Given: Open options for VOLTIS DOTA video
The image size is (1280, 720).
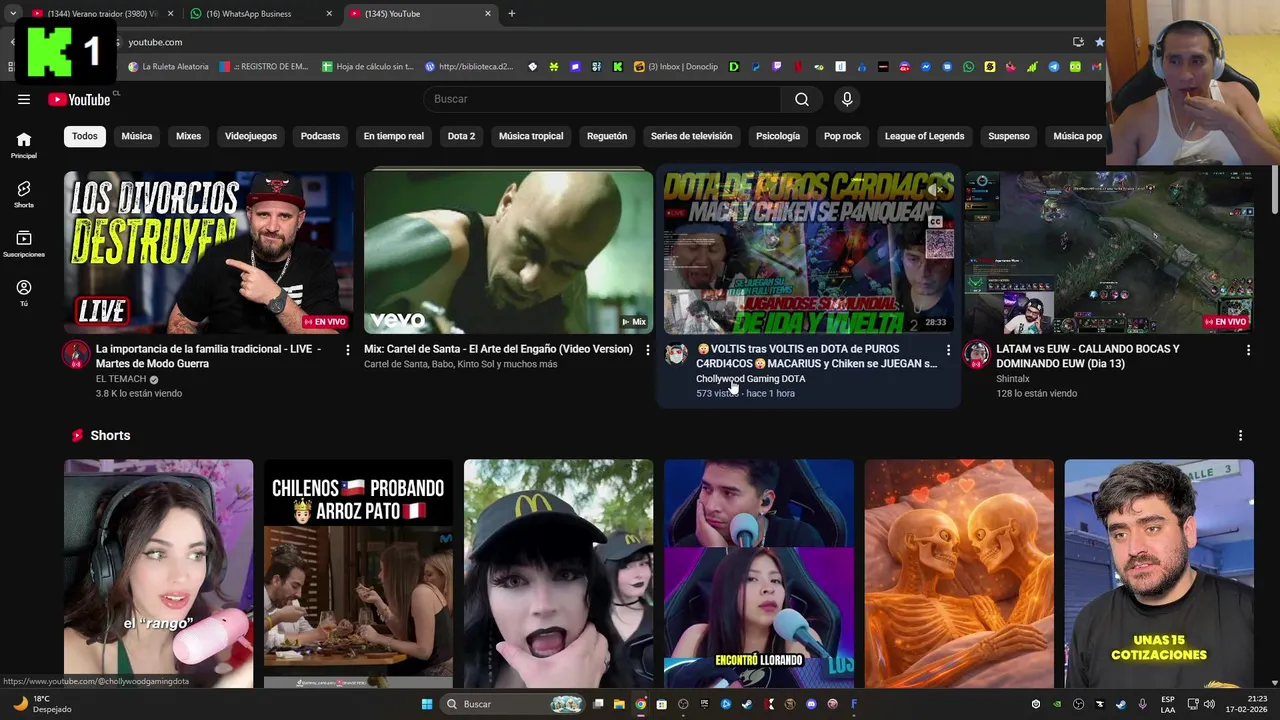Looking at the screenshot, I should [x=948, y=350].
